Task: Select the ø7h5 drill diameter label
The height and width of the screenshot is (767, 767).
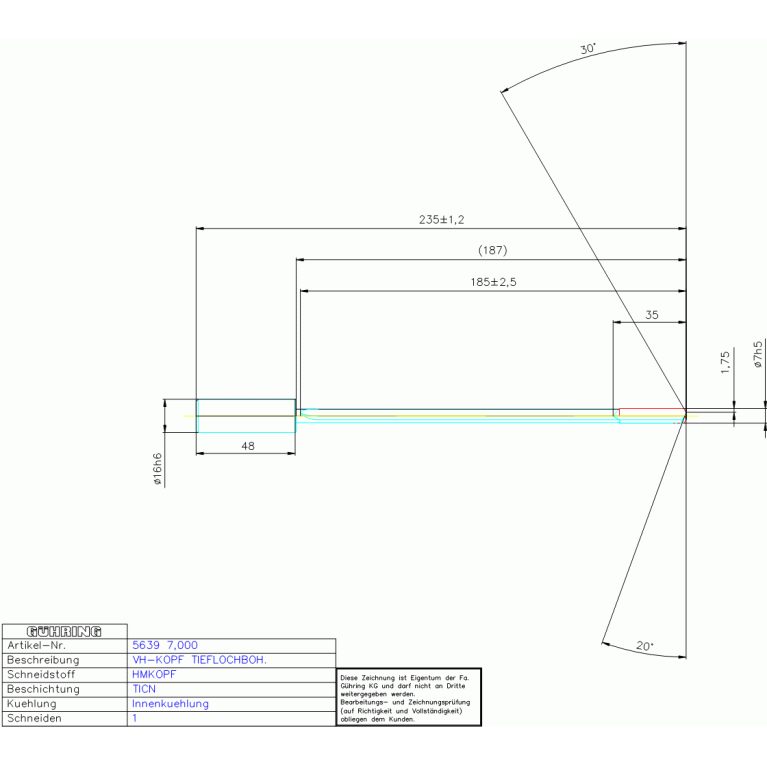Action: pos(758,355)
